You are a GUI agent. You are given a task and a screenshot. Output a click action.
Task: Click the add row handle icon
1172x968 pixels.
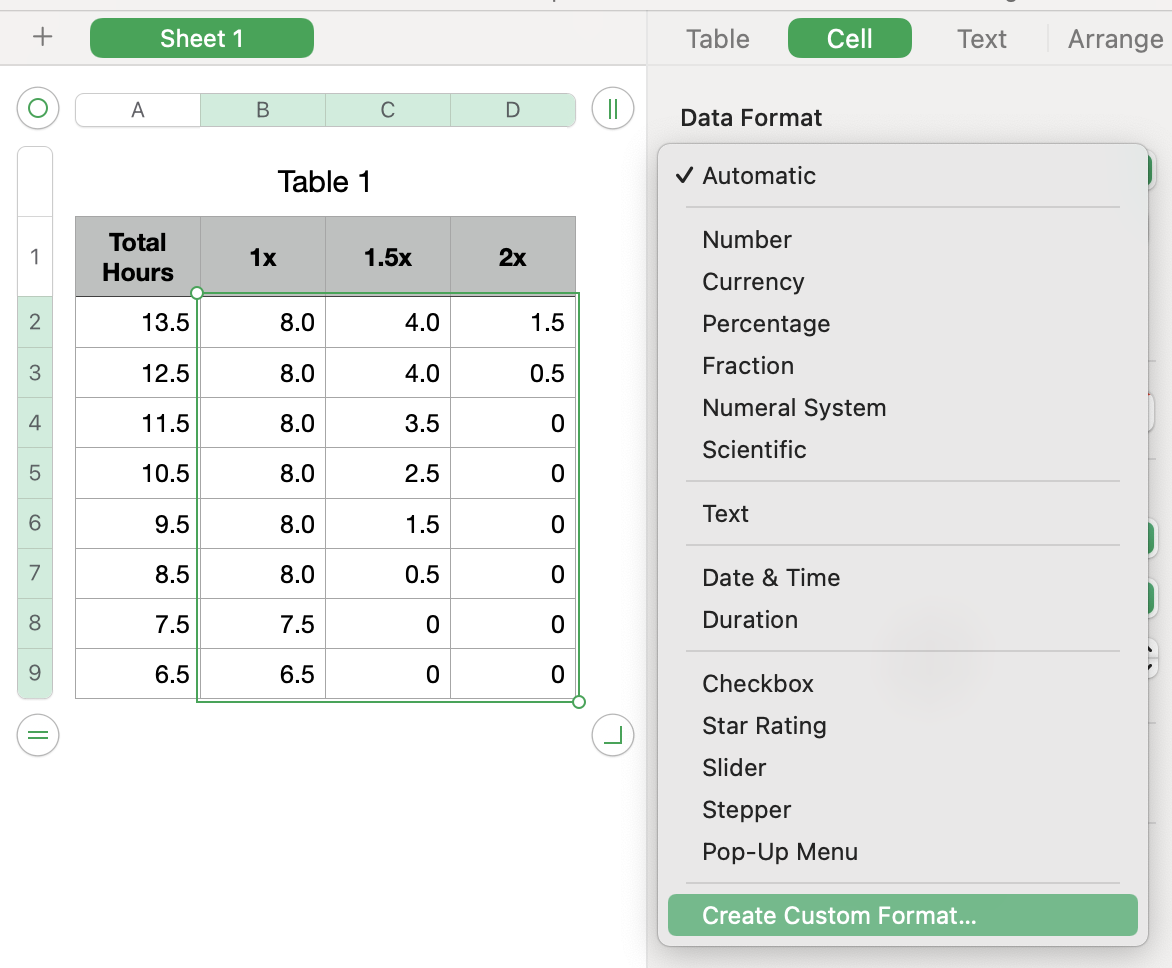(38, 736)
